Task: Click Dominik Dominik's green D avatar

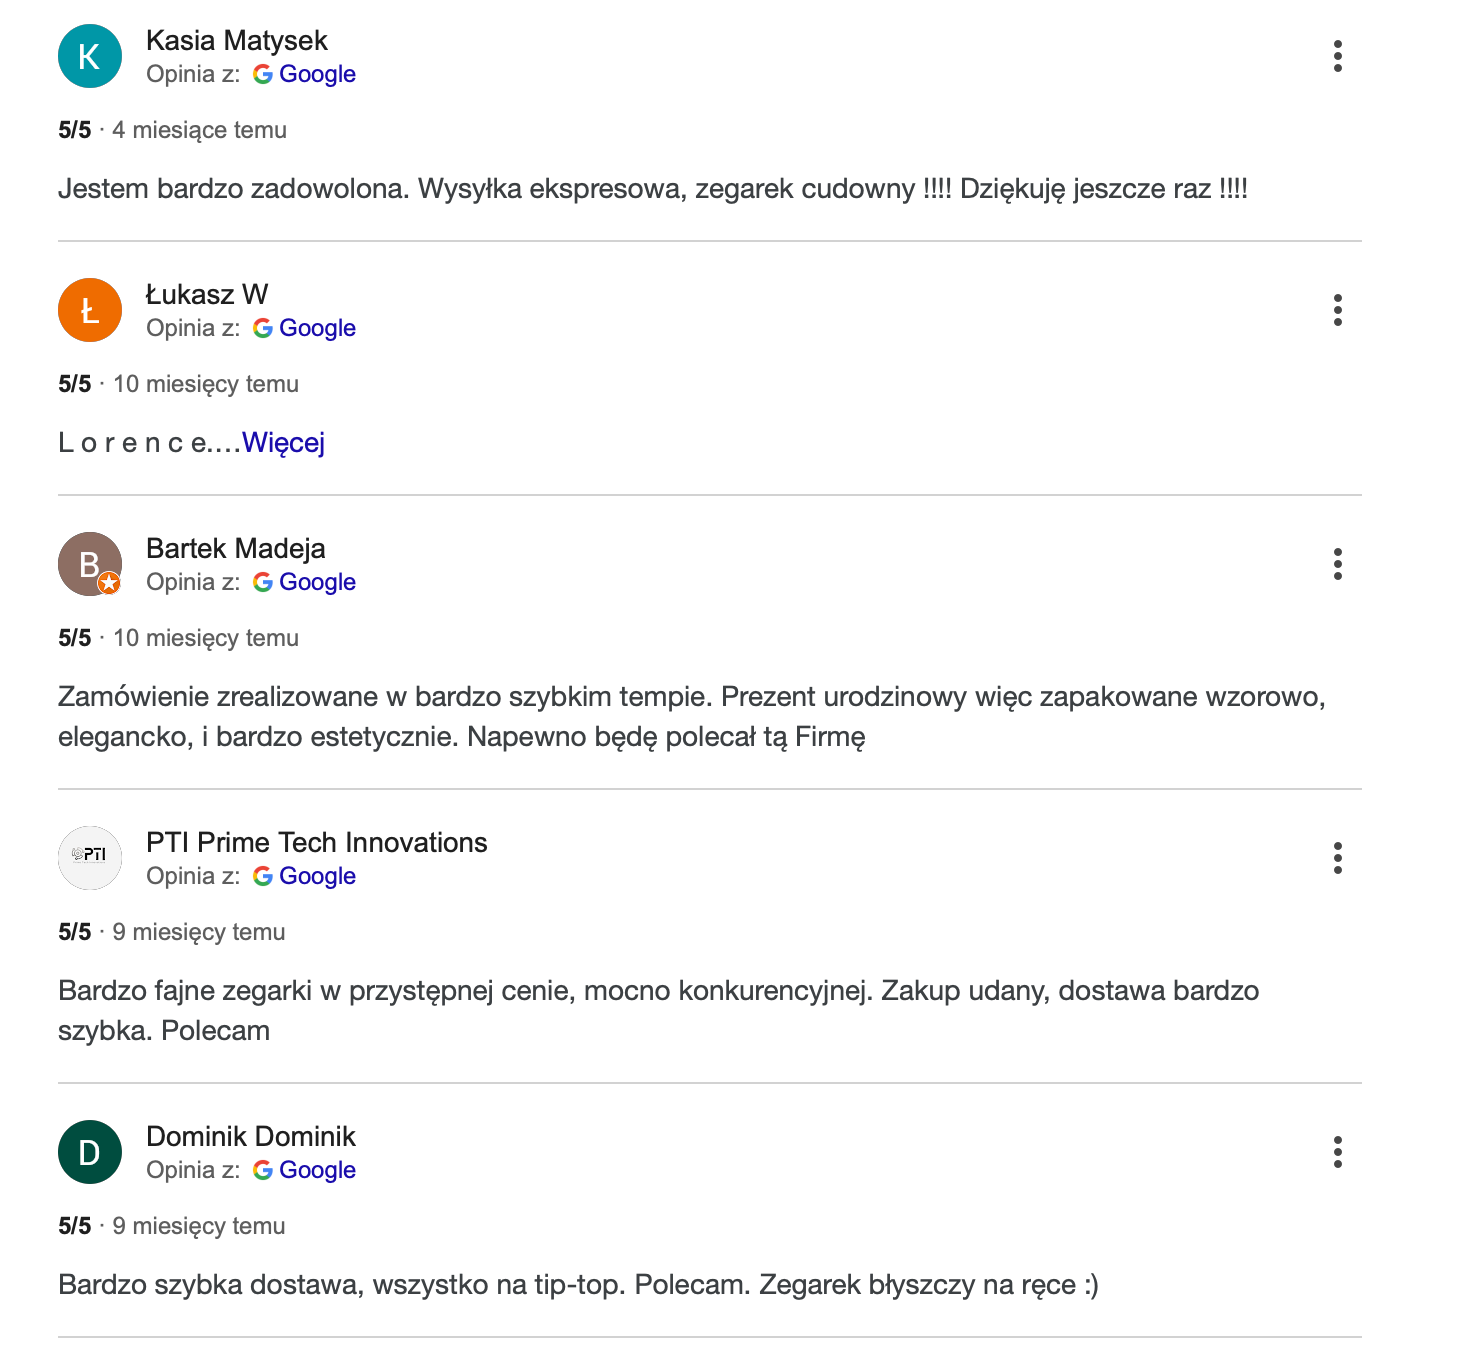Action: [x=90, y=1152]
